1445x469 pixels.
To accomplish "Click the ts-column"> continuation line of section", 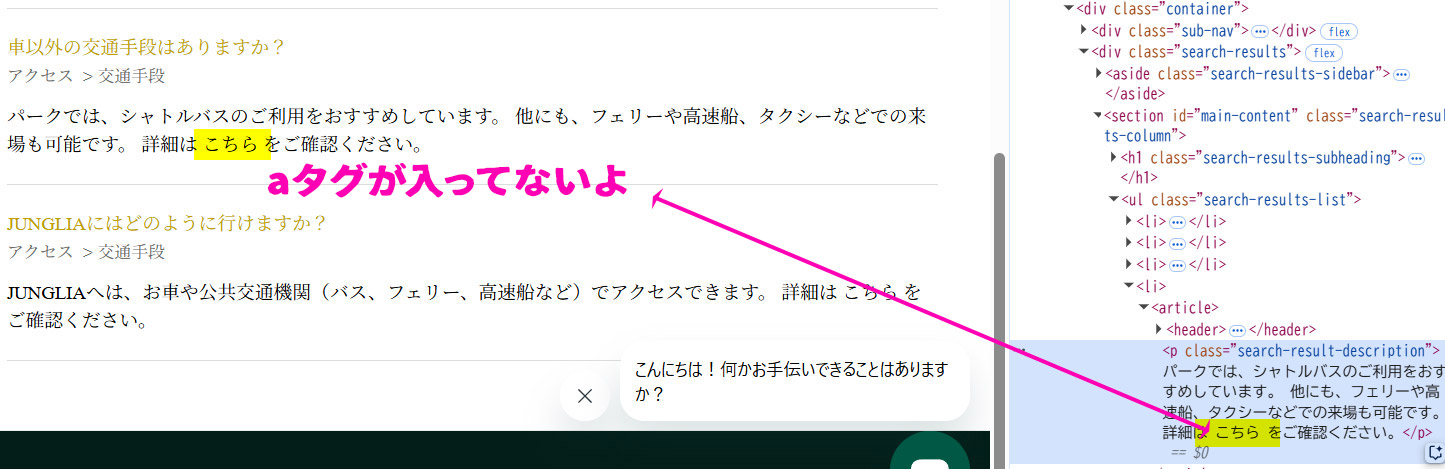I will (x=1145, y=136).
